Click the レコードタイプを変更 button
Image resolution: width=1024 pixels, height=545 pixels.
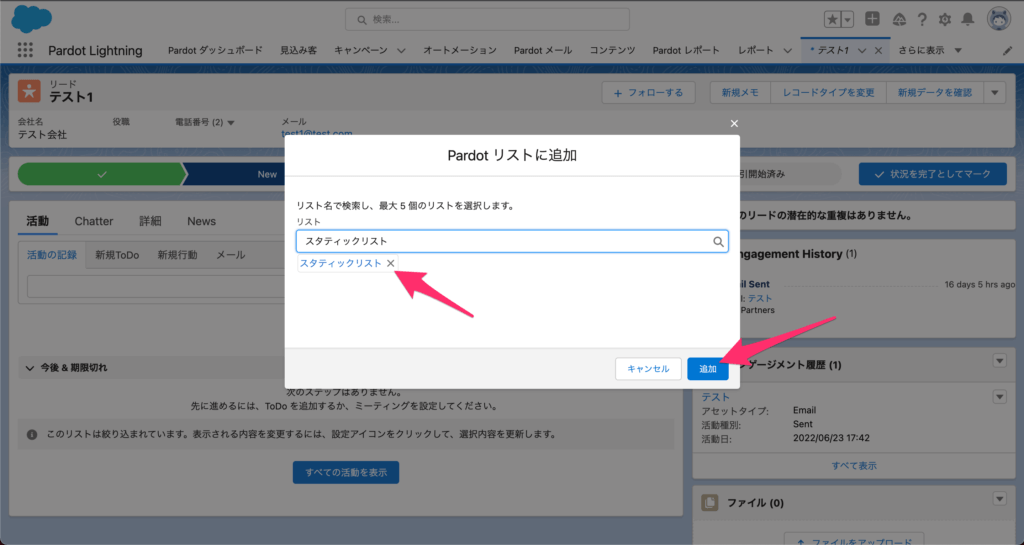[x=828, y=93]
